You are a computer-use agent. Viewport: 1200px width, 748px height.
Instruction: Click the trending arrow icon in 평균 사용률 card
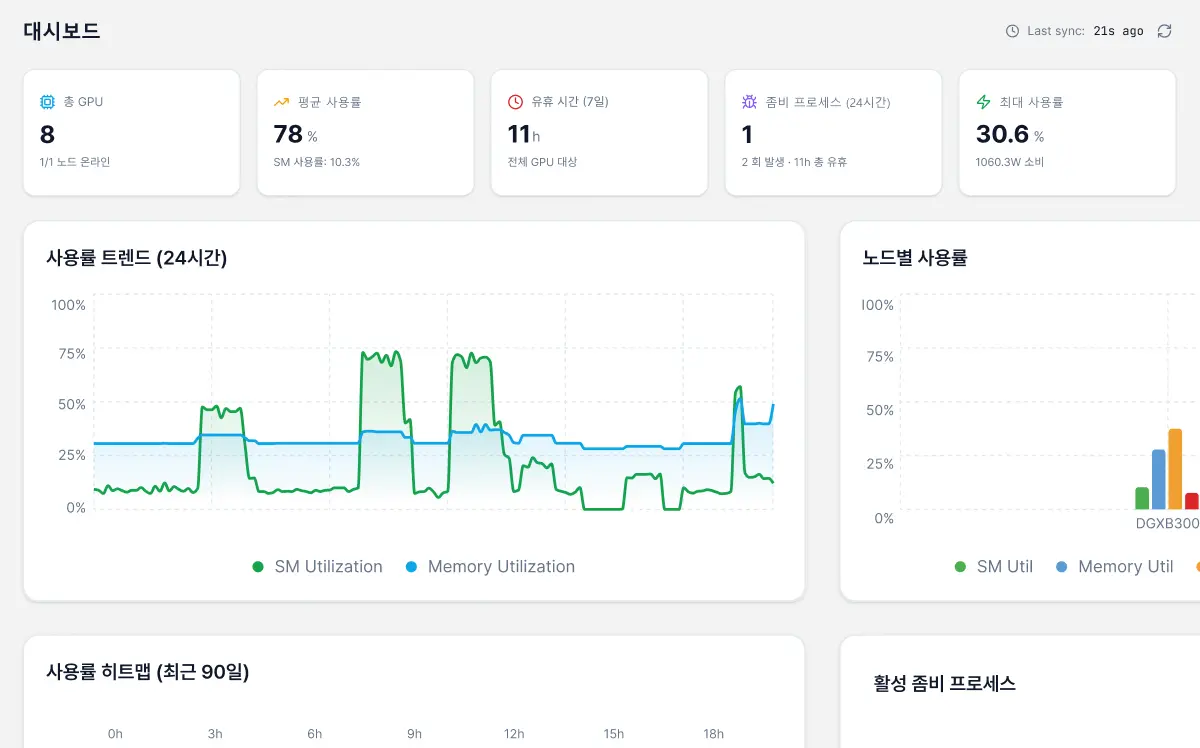(x=281, y=101)
